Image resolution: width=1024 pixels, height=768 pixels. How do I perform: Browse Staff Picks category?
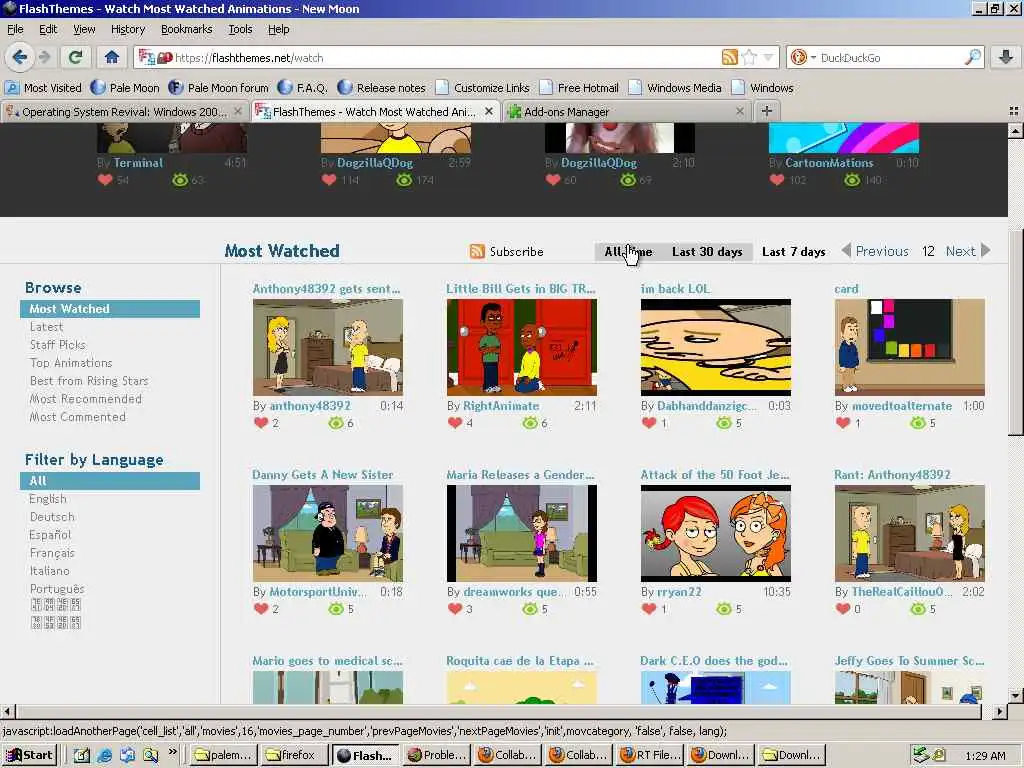(57, 345)
